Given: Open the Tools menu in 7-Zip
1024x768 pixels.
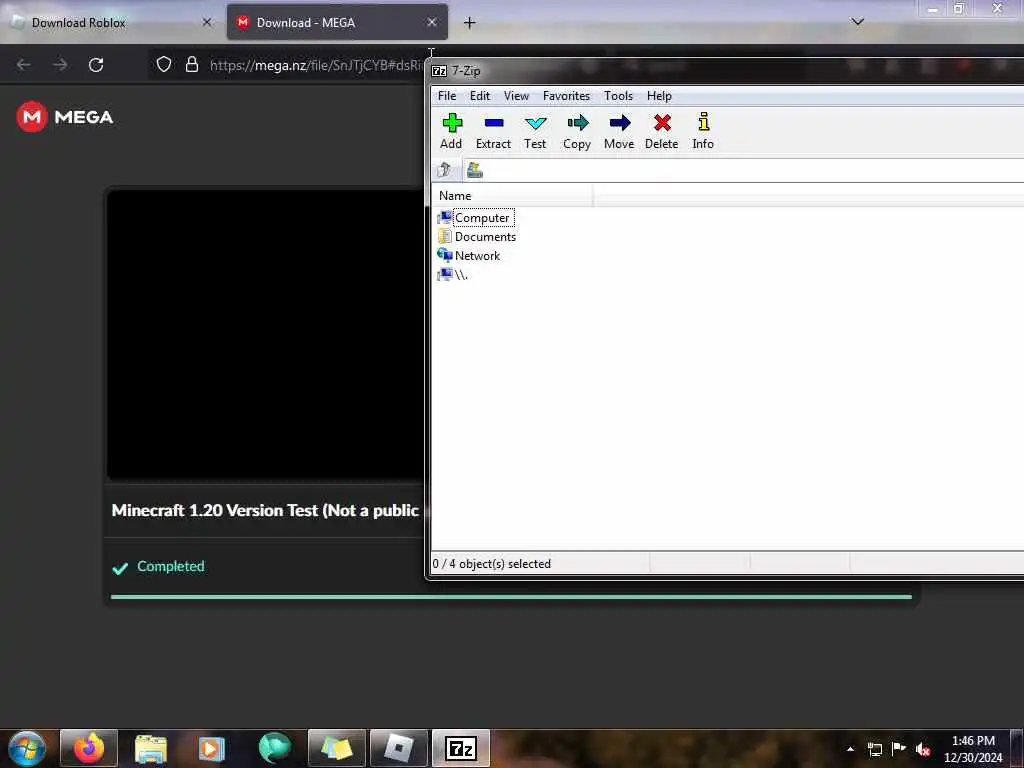Looking at the screenshot, I should tap(618, 96).
